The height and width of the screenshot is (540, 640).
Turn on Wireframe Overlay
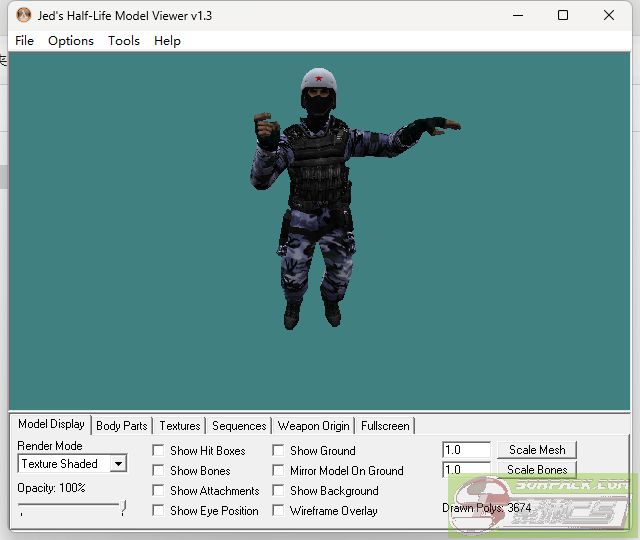click(x=278, y=511)
